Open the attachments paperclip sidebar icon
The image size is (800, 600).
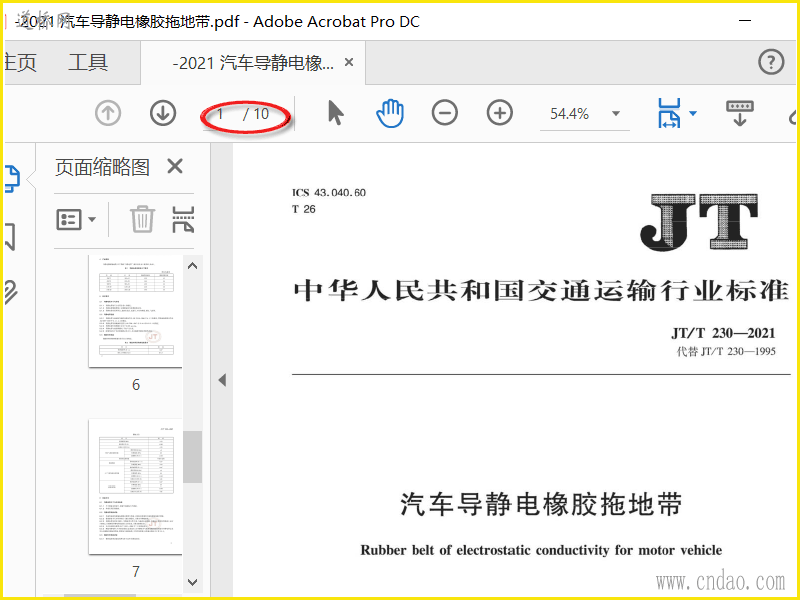(x=11, y=293)
